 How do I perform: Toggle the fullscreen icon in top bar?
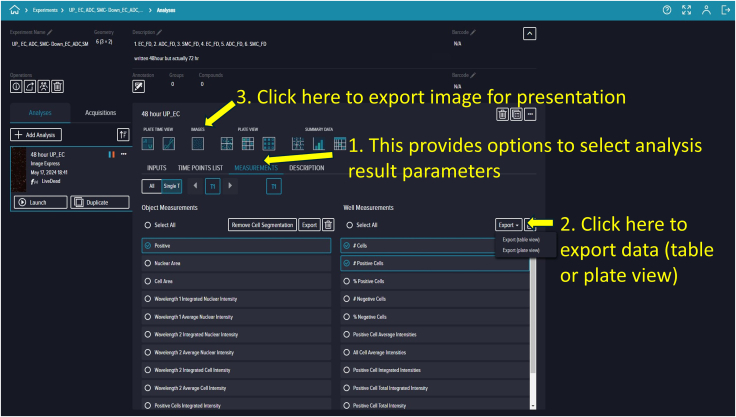(686, 10)
